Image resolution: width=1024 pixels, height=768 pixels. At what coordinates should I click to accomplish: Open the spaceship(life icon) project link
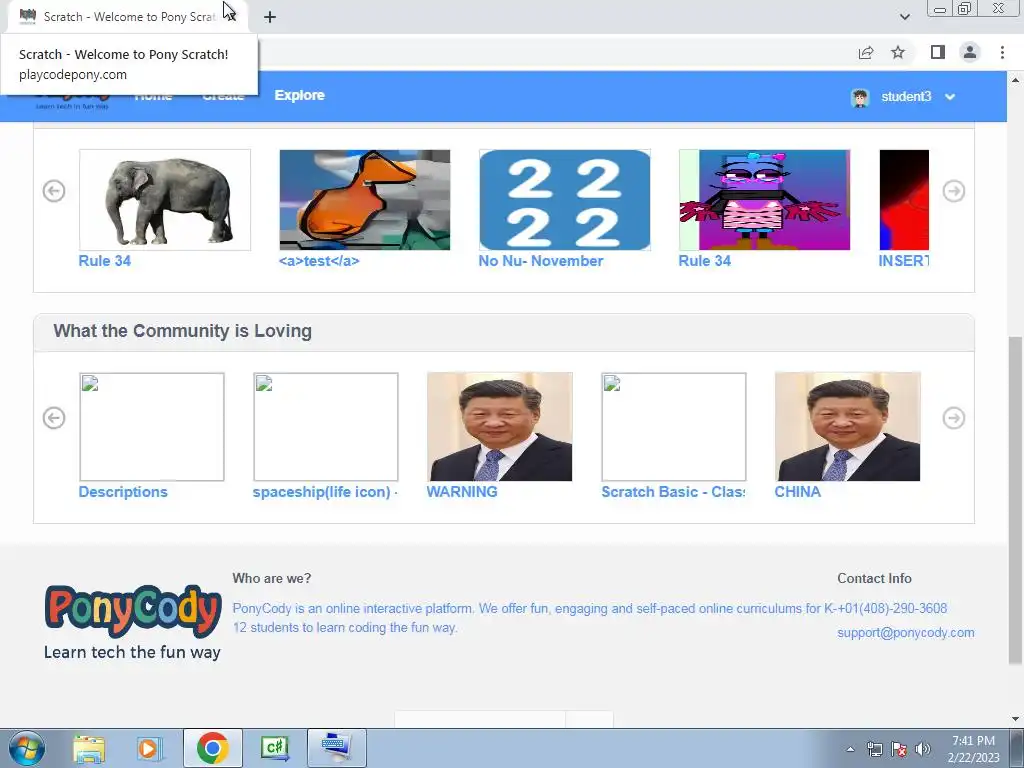click(x=325, y=492)
